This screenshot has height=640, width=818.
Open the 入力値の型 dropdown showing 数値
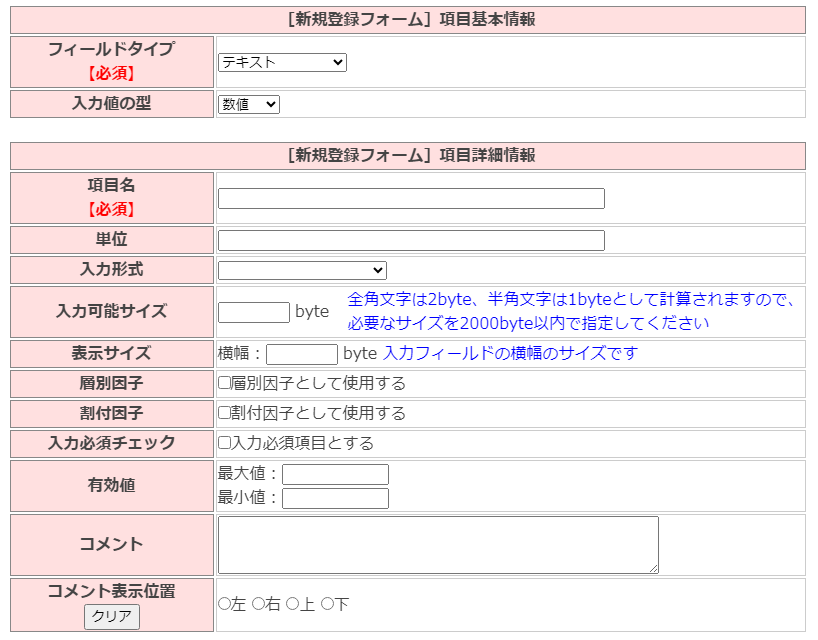(x=249, y=105)
